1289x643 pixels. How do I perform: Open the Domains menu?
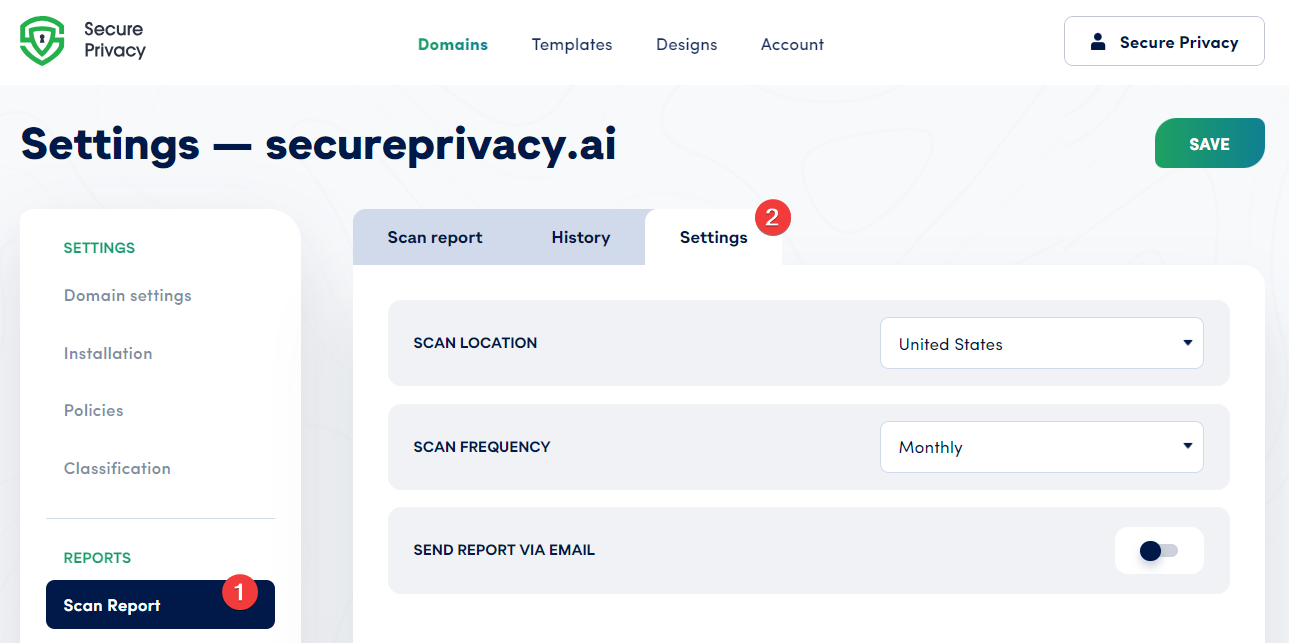tap(452, 44)
